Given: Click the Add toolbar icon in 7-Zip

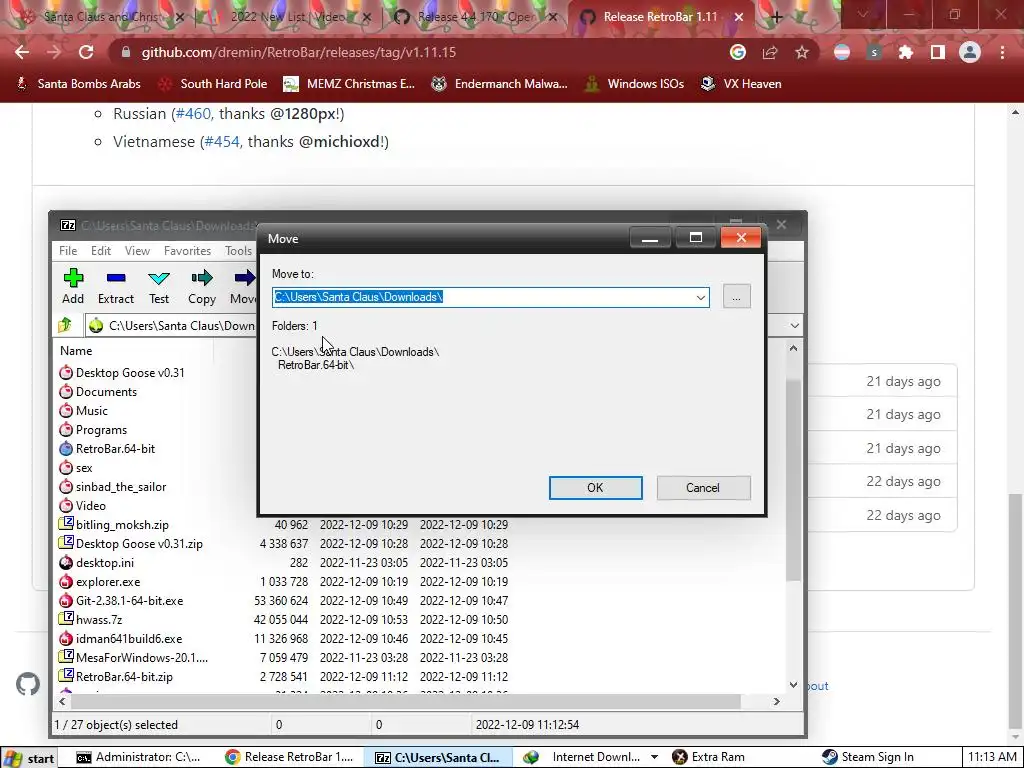Looking at the screenshot, I should [73, 286].
